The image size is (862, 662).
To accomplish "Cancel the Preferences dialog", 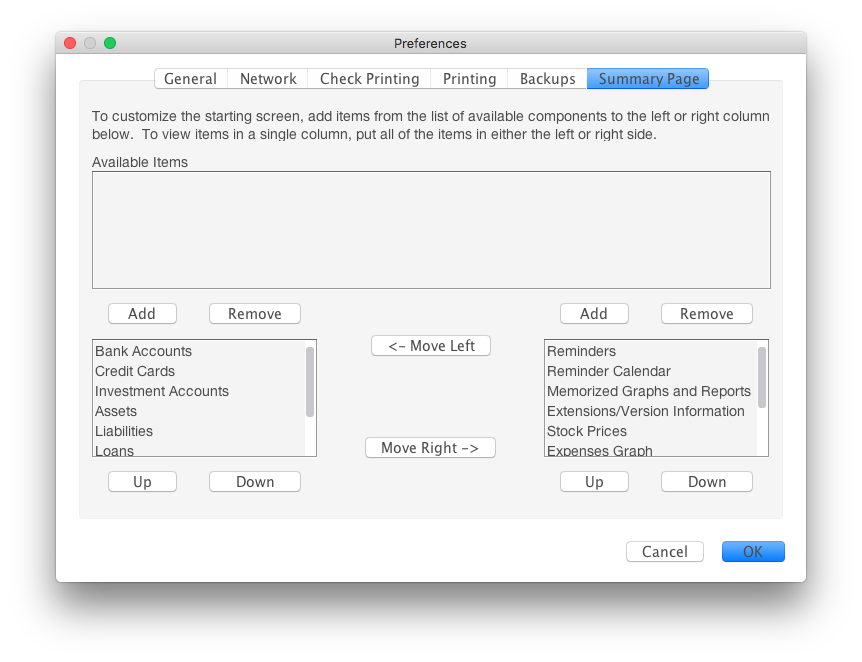I will tap(665, 551).
